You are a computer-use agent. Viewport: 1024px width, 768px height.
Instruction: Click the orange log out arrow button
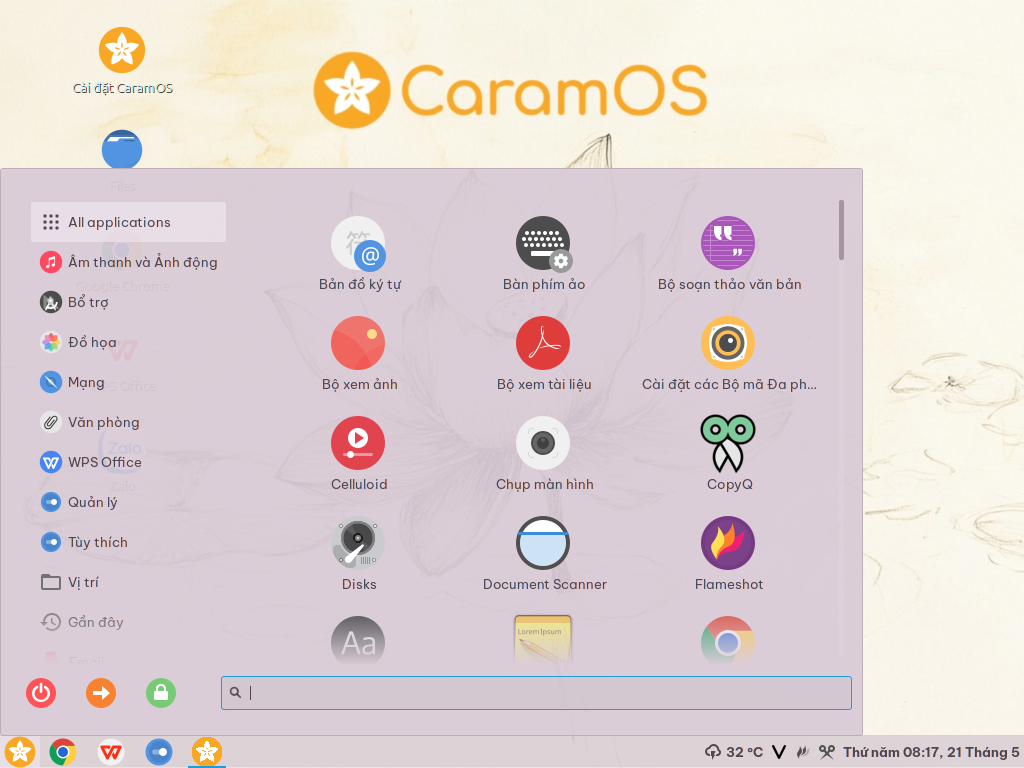pyautogui.click(x=101, y=693)
